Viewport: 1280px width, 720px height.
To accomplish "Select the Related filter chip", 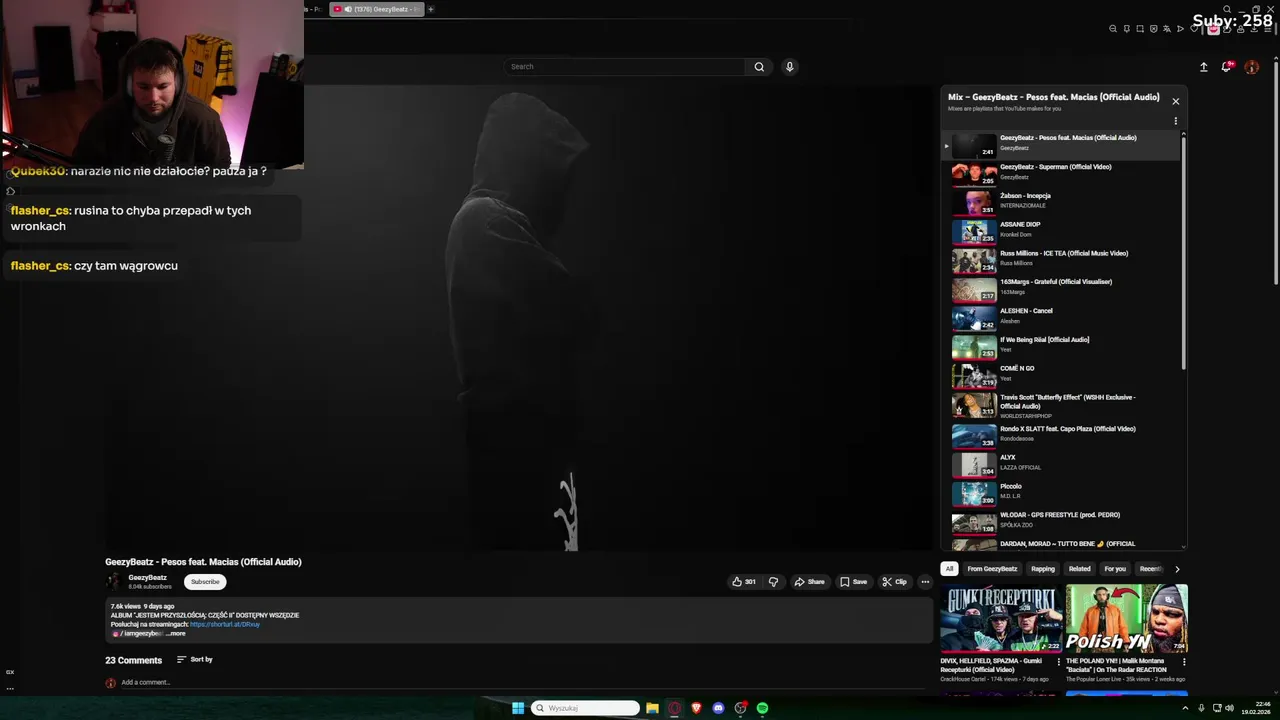I will pyautogui.click(x=1079, y=569).
